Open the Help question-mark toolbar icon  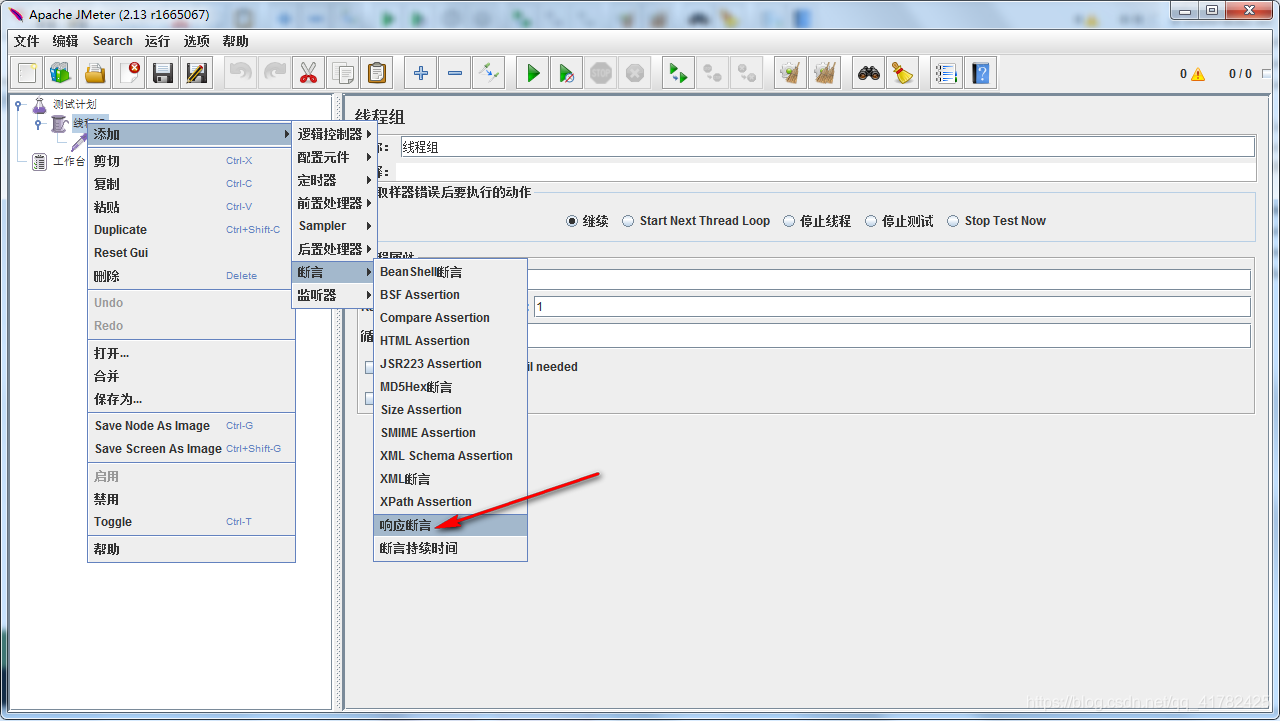pyautogui.click(x=981, y=73)
